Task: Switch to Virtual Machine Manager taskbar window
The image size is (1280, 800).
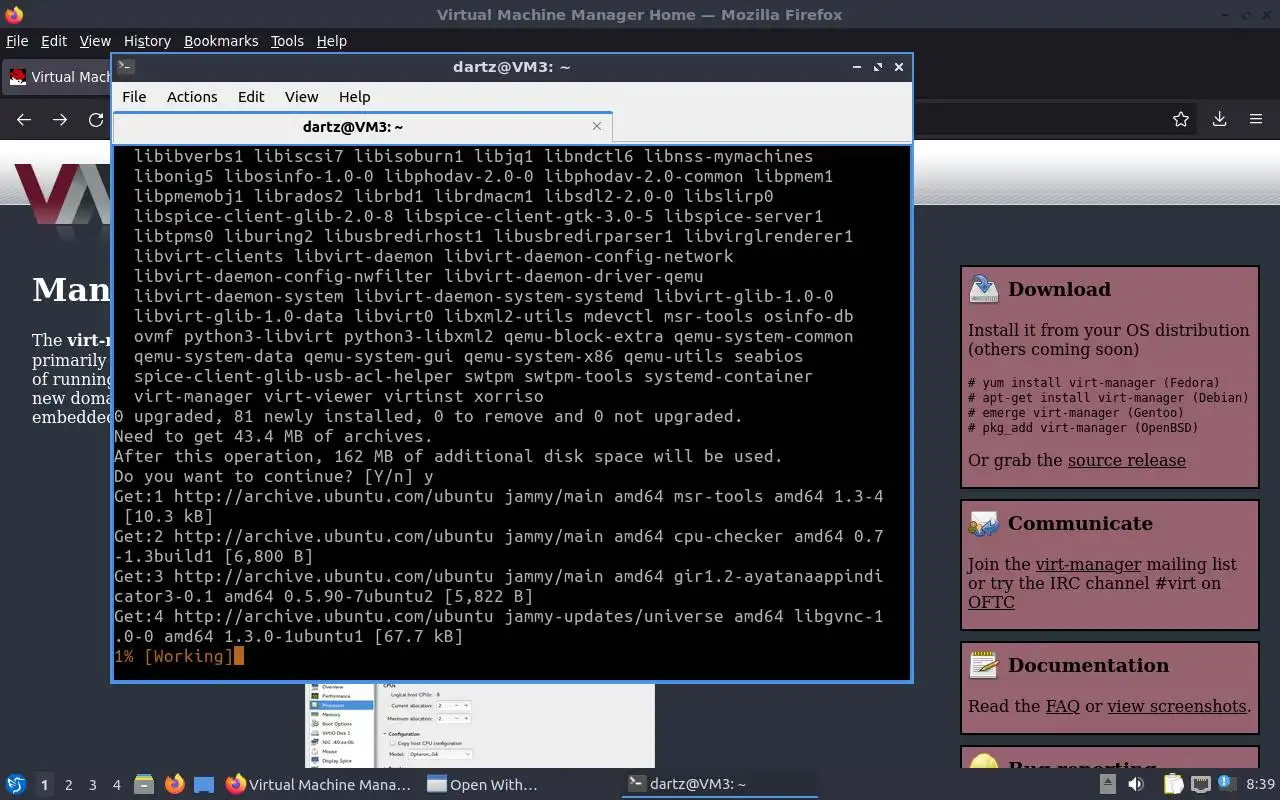Action: (x=319, y=785)
